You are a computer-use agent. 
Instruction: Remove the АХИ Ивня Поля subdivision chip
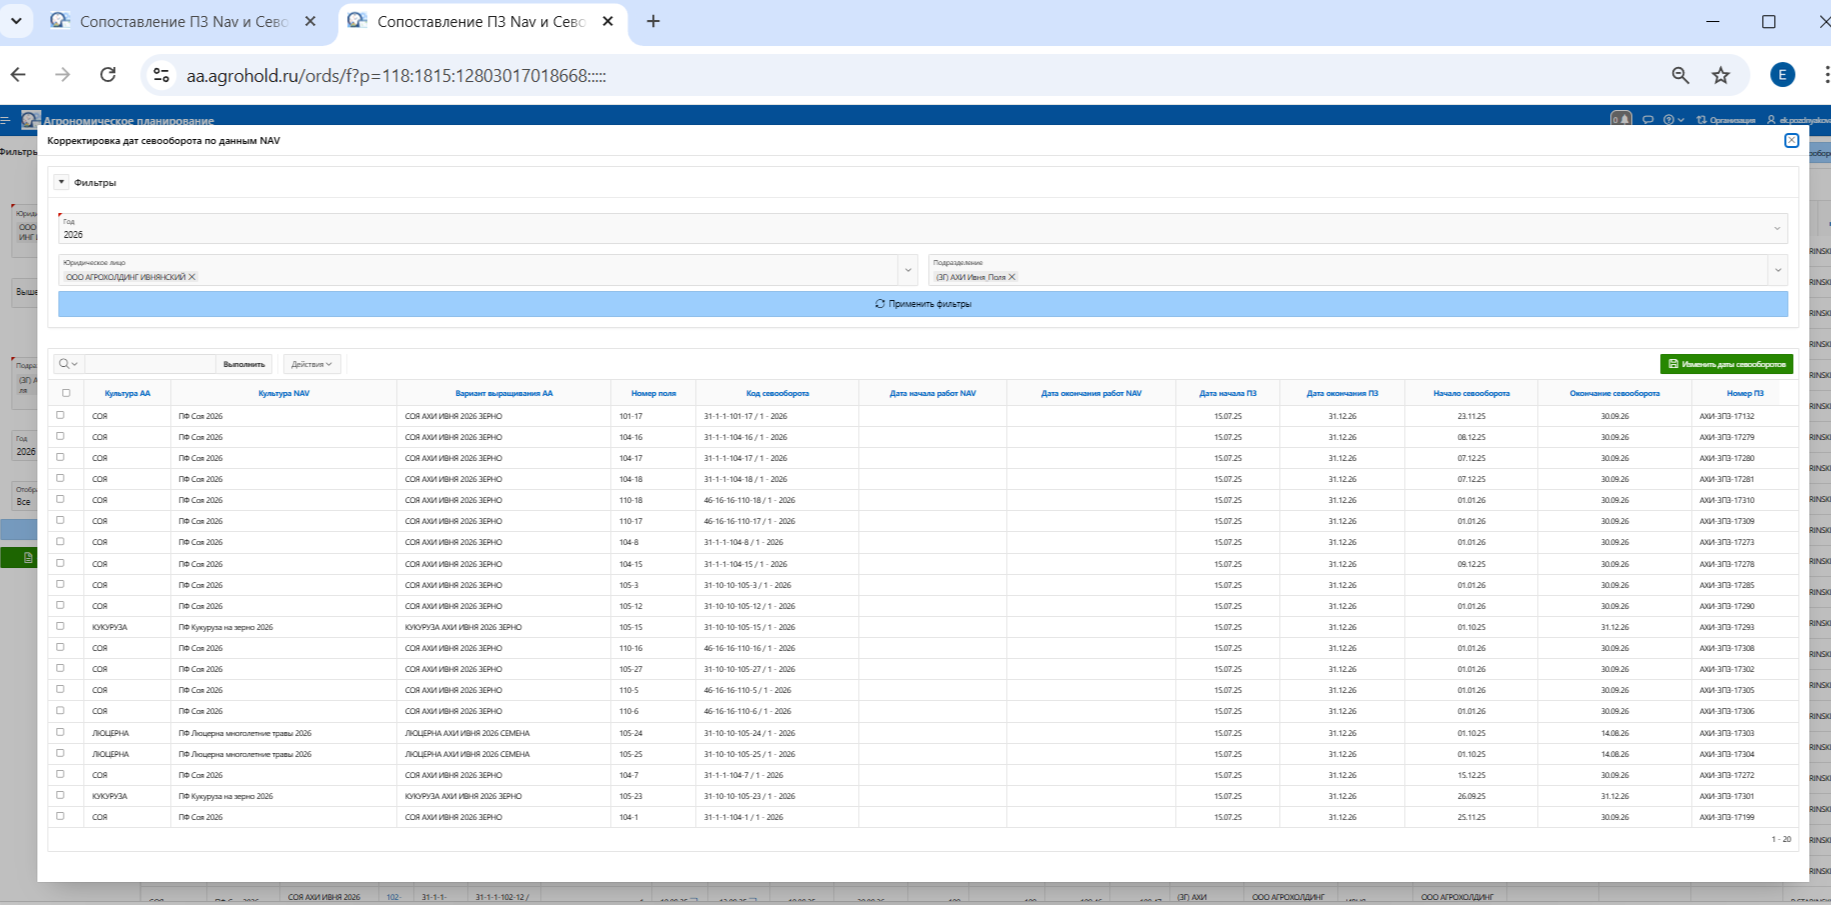pyautogui.click(x=1012, y=277)
